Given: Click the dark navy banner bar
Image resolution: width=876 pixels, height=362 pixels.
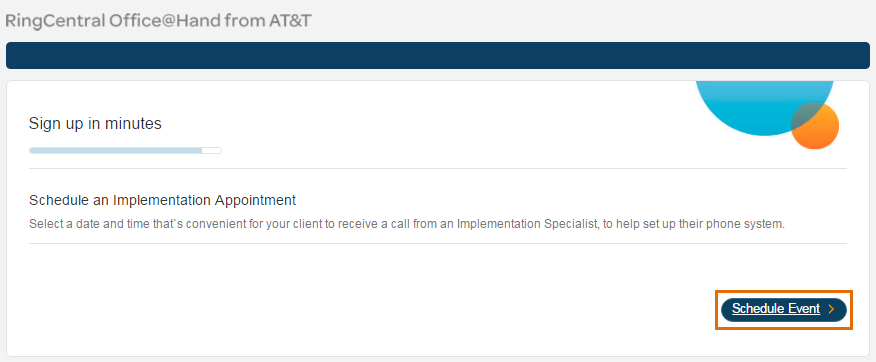Looking at the screenshot, I should click(437, 55).
